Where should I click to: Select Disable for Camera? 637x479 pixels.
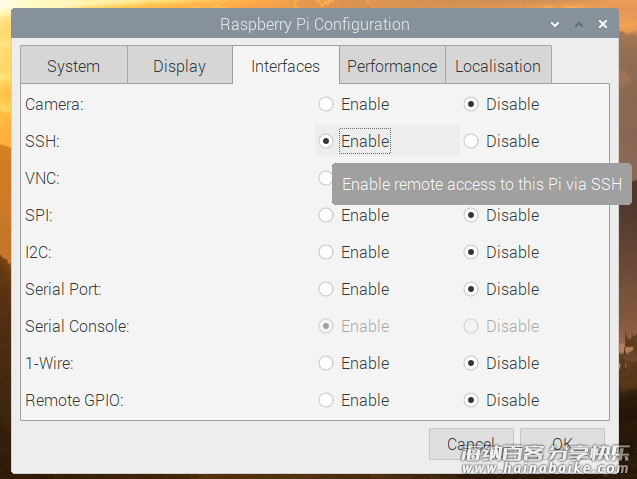point(471,104)
